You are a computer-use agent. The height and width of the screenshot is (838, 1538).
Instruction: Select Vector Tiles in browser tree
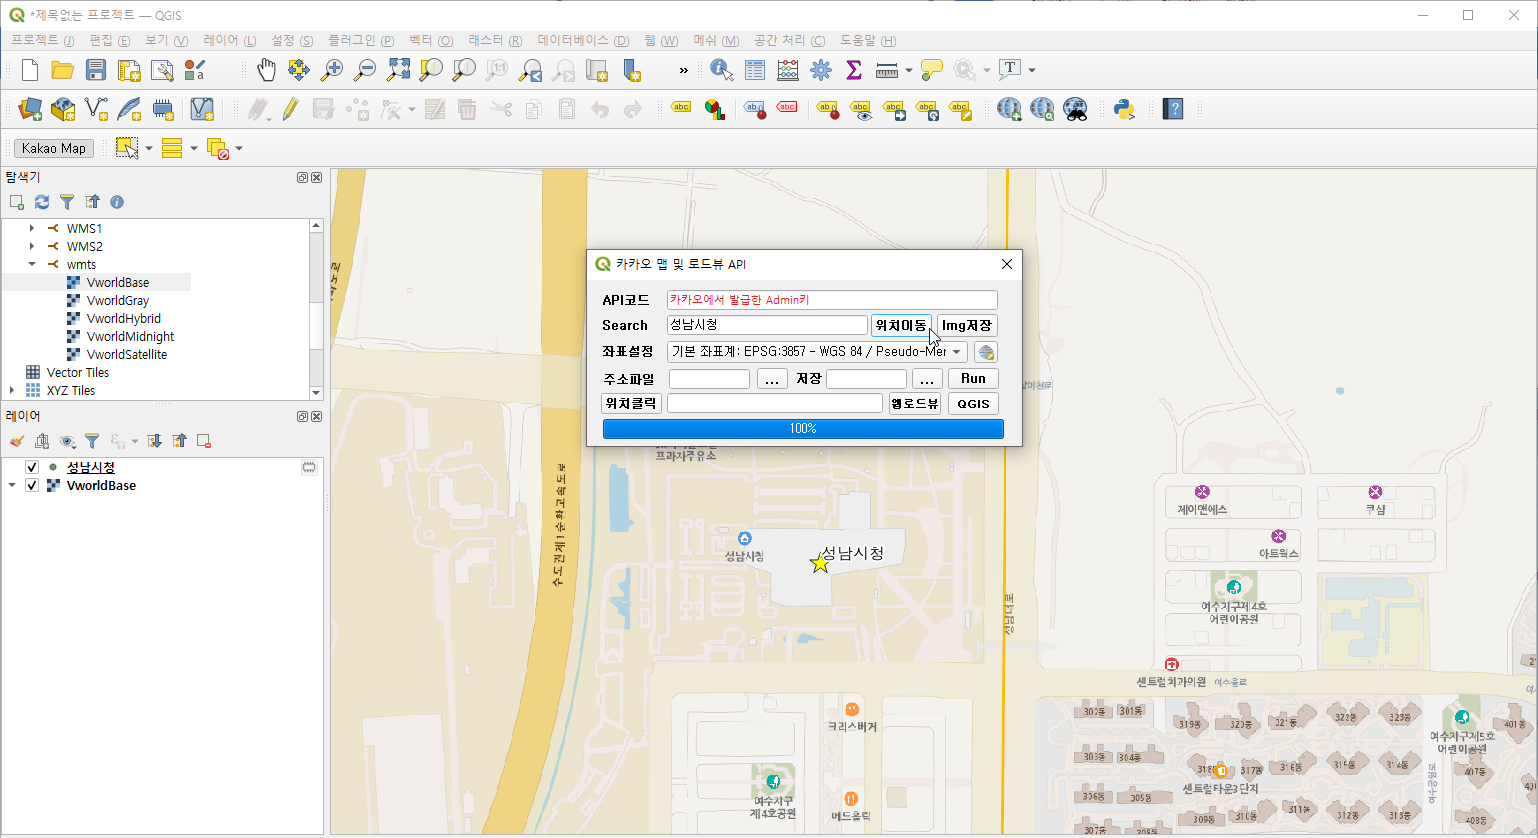(x=78, y=372)
